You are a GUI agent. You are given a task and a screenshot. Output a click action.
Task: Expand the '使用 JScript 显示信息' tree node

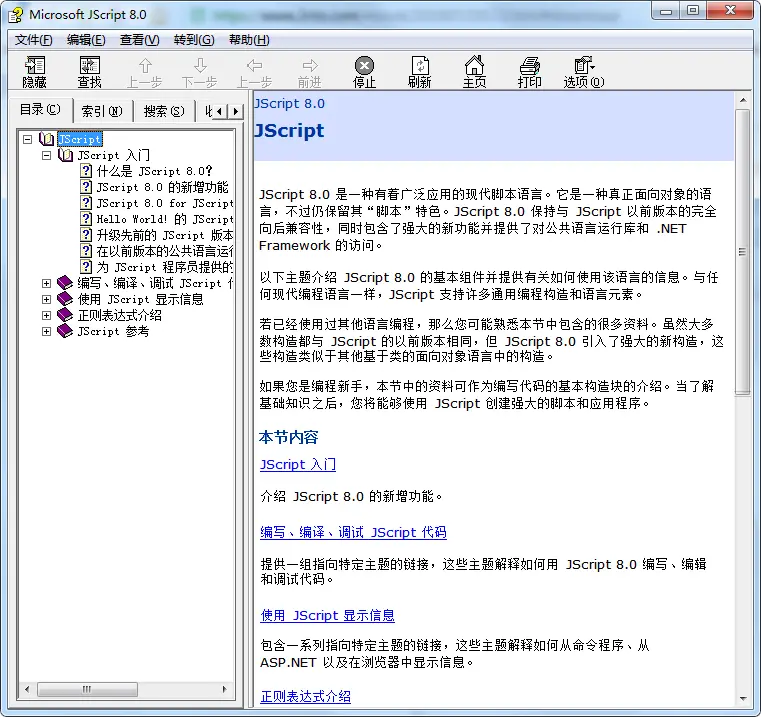pos(46,299)
